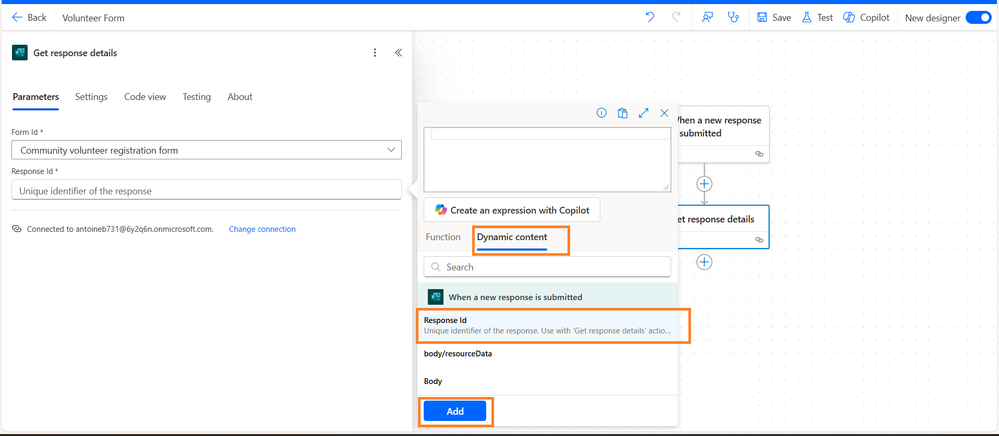The image size is (999, 436).
Task: Click the connection icon beside Connected to text
Action: [x=17, y=229]
